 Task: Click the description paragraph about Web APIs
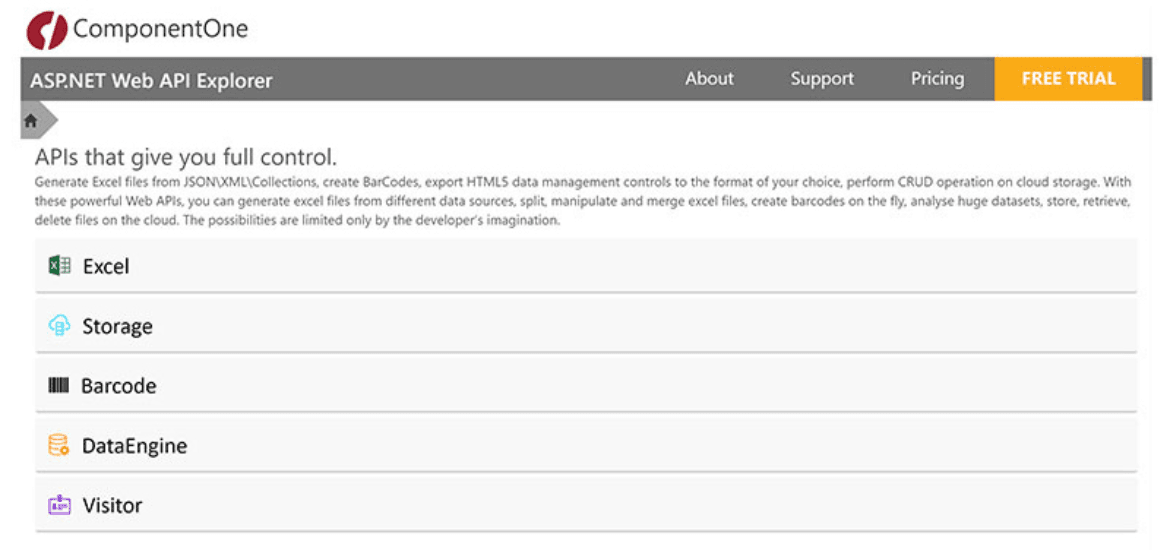tap(582, 202)
